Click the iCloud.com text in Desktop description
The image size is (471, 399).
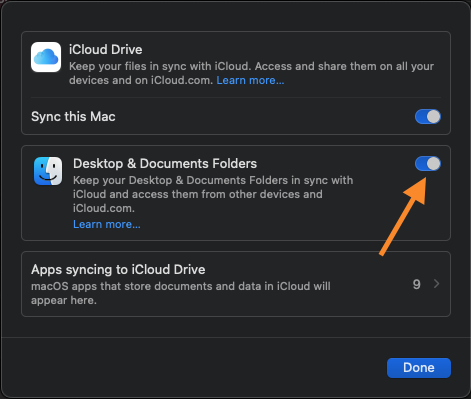pyautogui.click(x=104, y=208)
